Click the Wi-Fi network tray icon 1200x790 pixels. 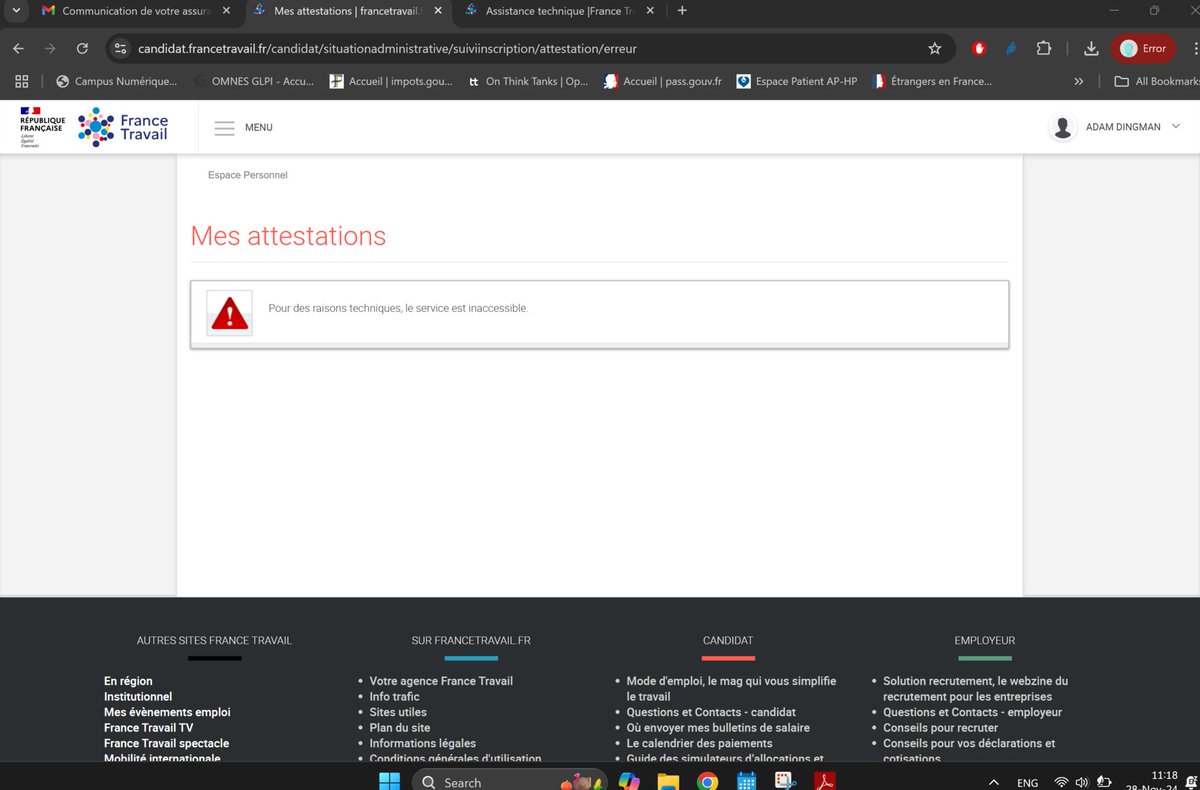[1061, 782]
